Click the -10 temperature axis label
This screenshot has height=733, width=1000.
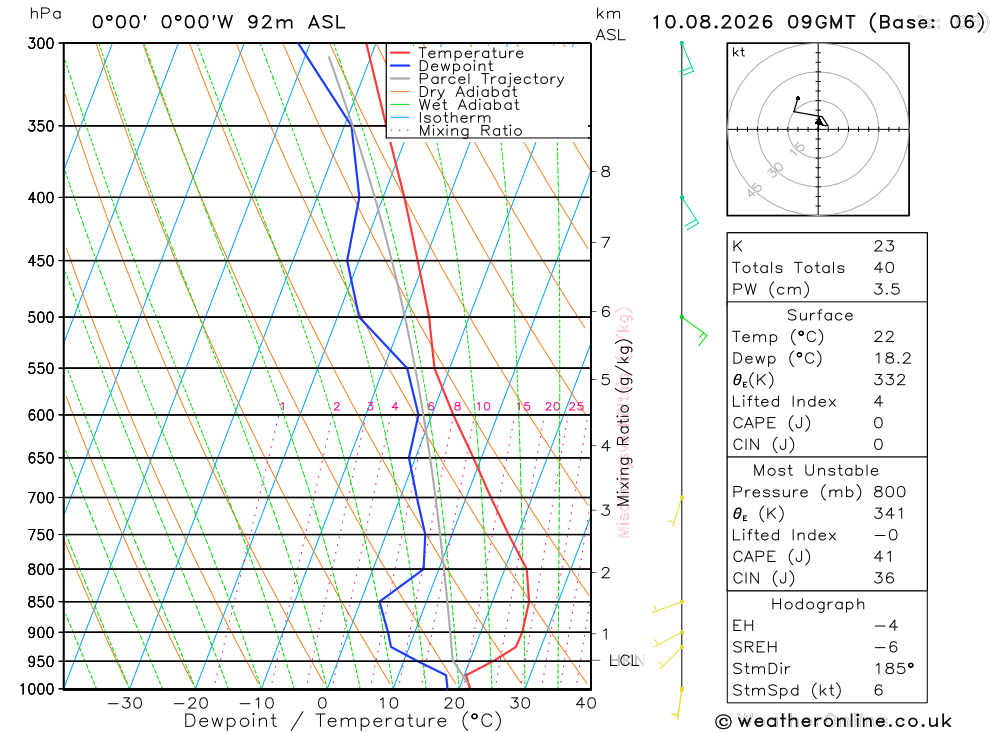pos(257,704)
